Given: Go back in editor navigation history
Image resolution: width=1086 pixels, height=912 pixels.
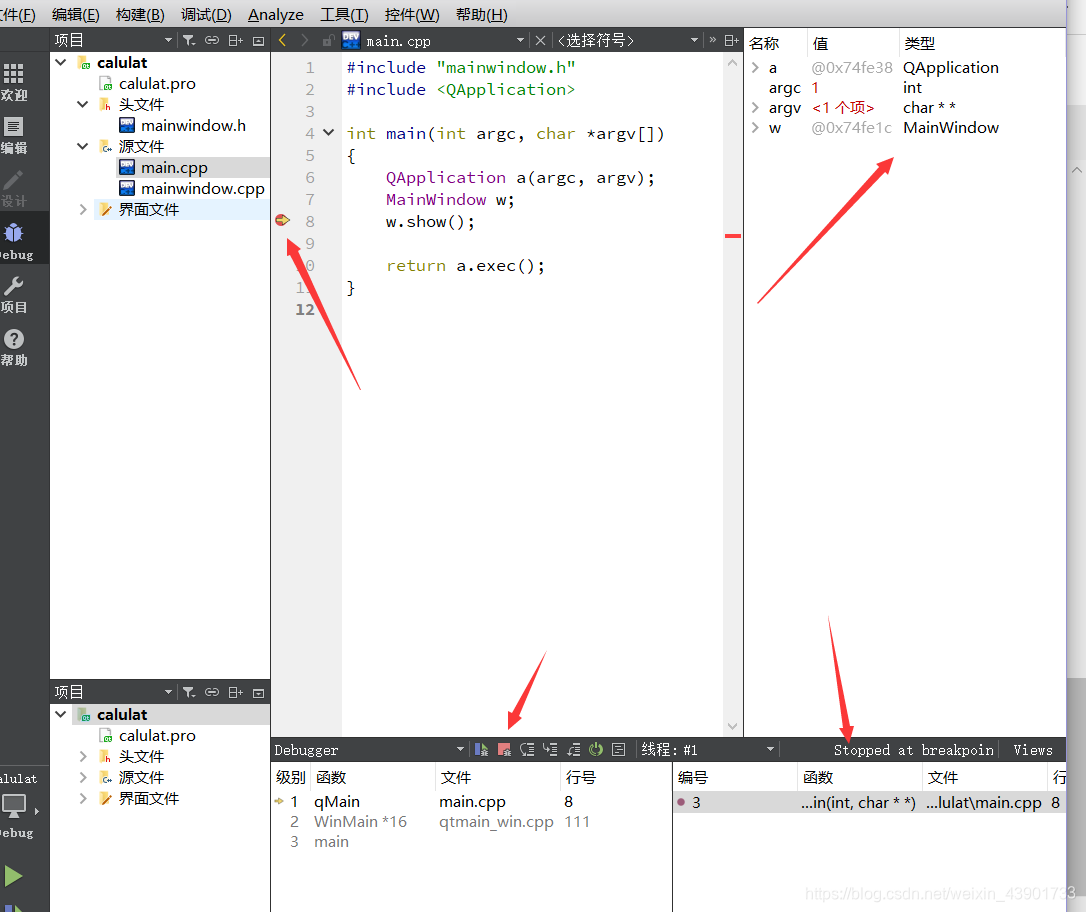Looking at the screenshot, I should [282, 40].
